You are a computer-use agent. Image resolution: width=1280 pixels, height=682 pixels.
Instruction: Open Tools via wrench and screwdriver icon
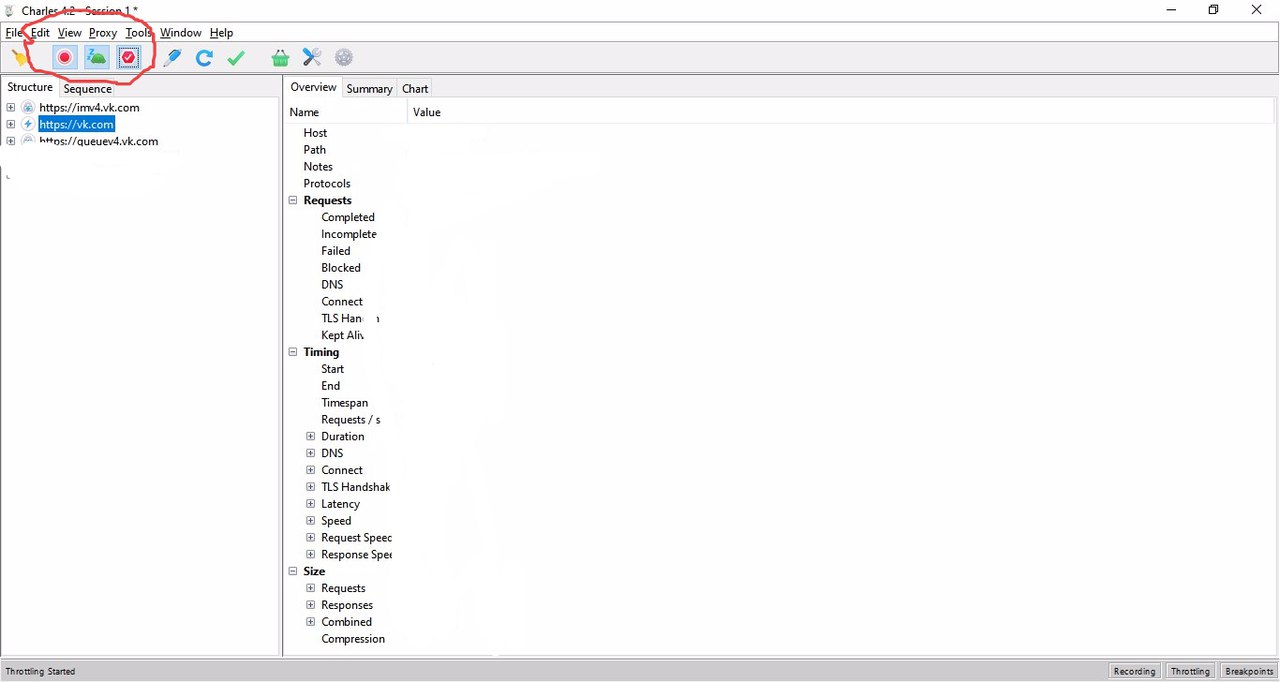coord(312,58)
